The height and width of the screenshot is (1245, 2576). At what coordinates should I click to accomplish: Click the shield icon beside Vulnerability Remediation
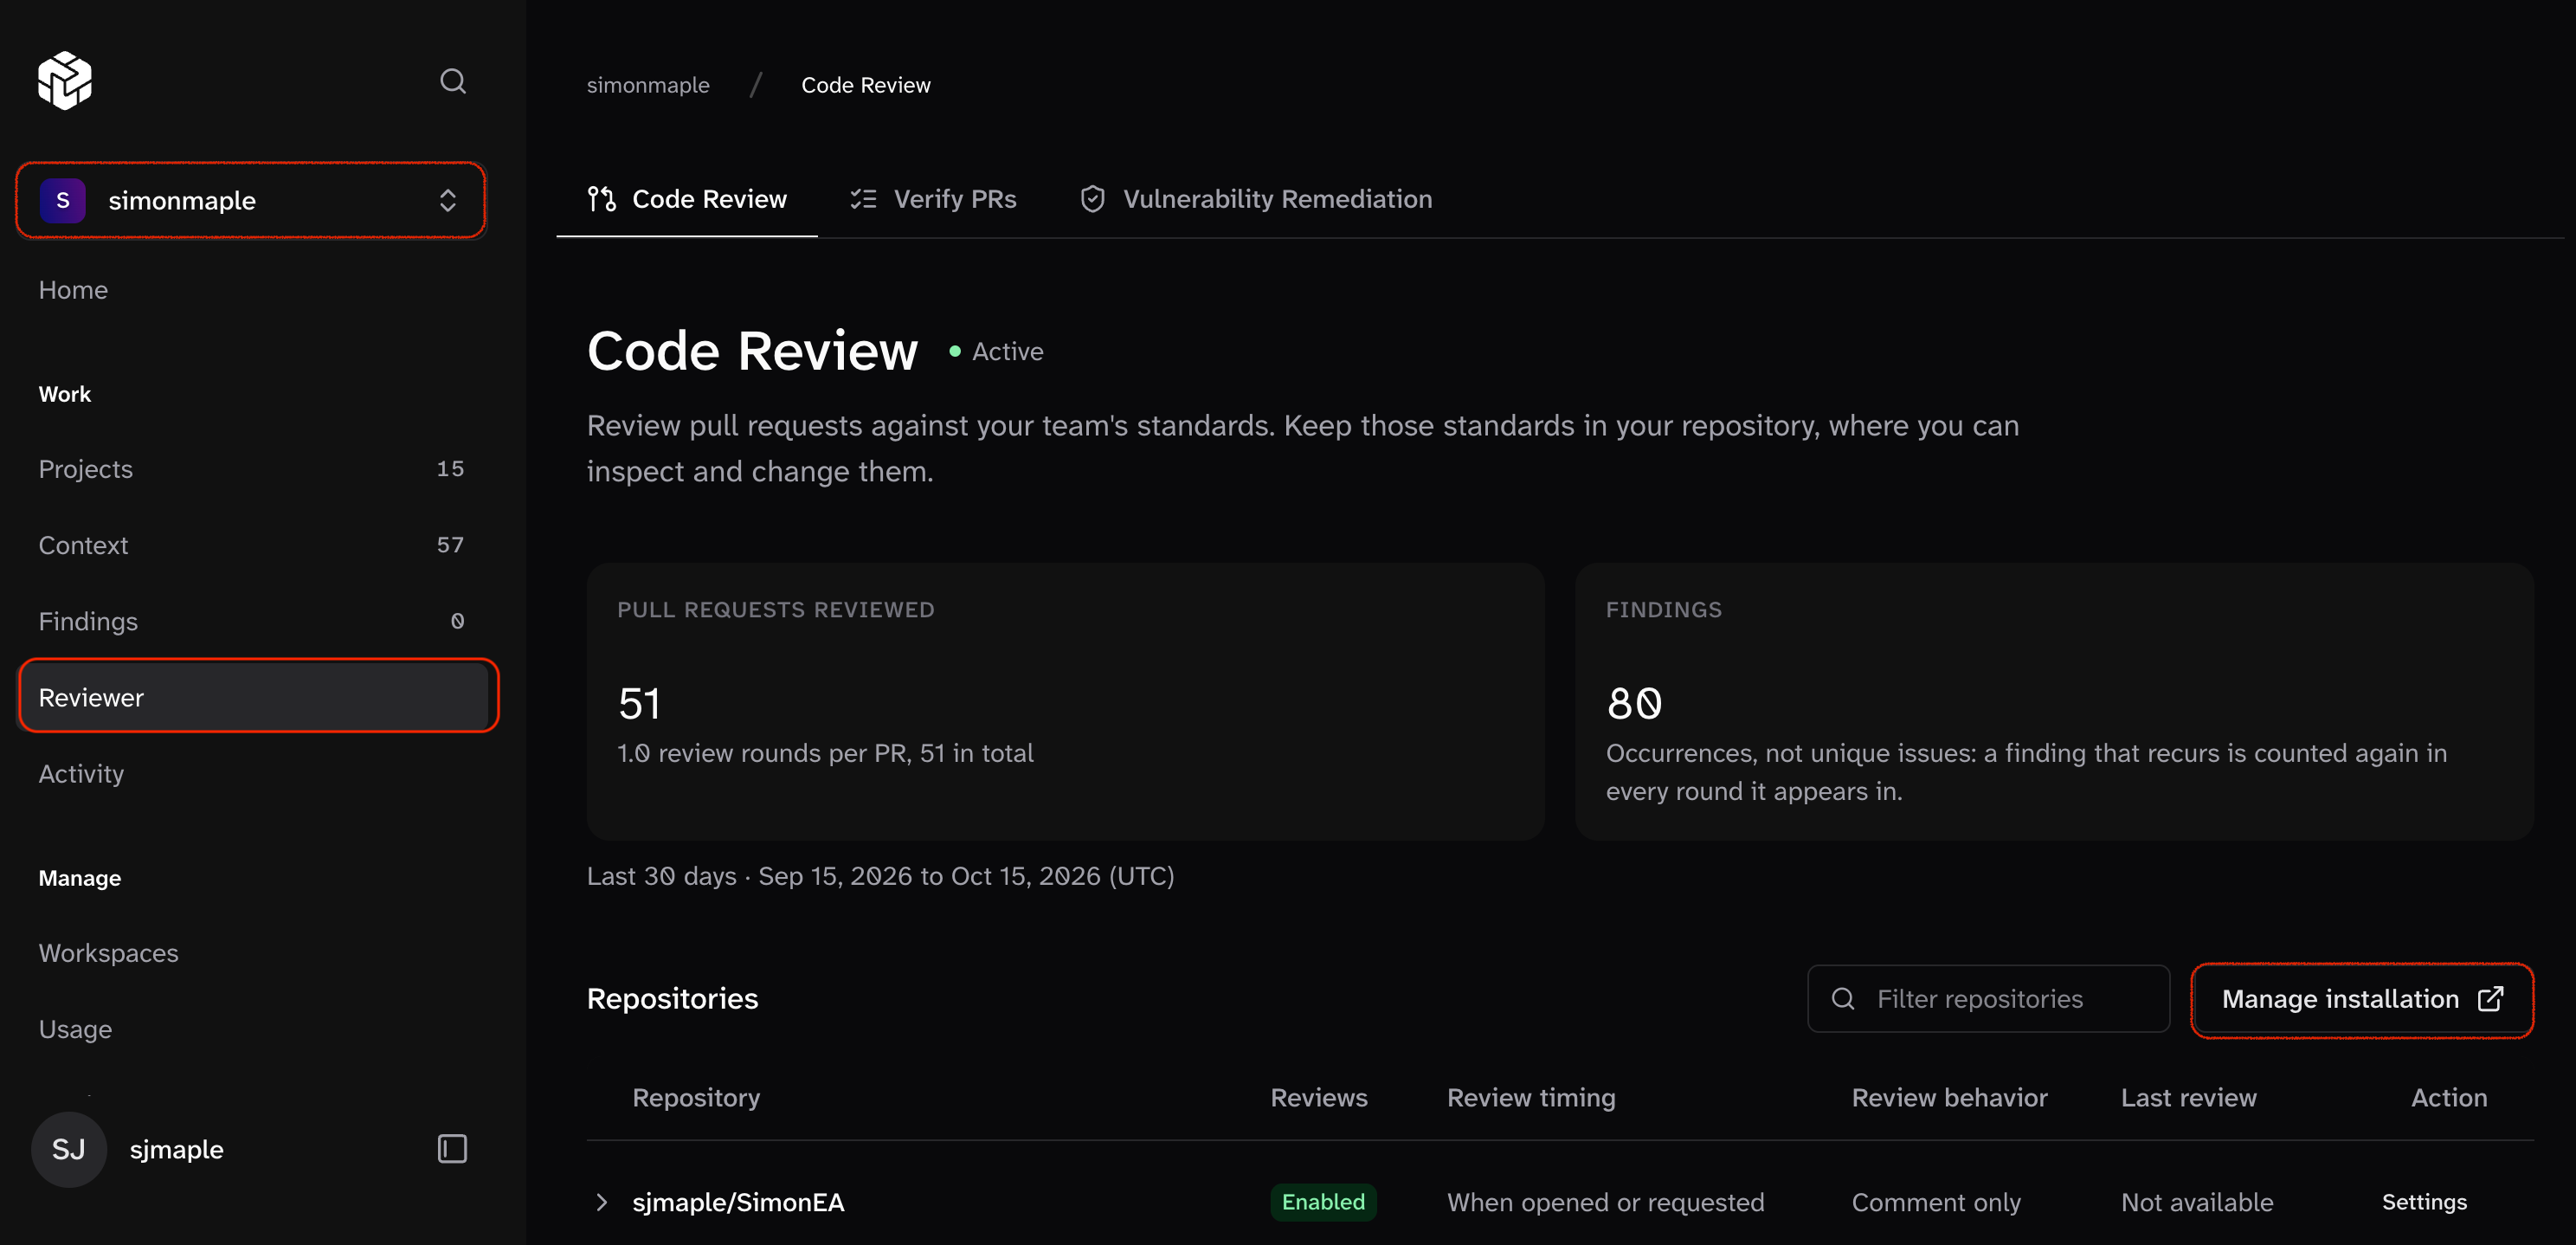click(1092, 199)
